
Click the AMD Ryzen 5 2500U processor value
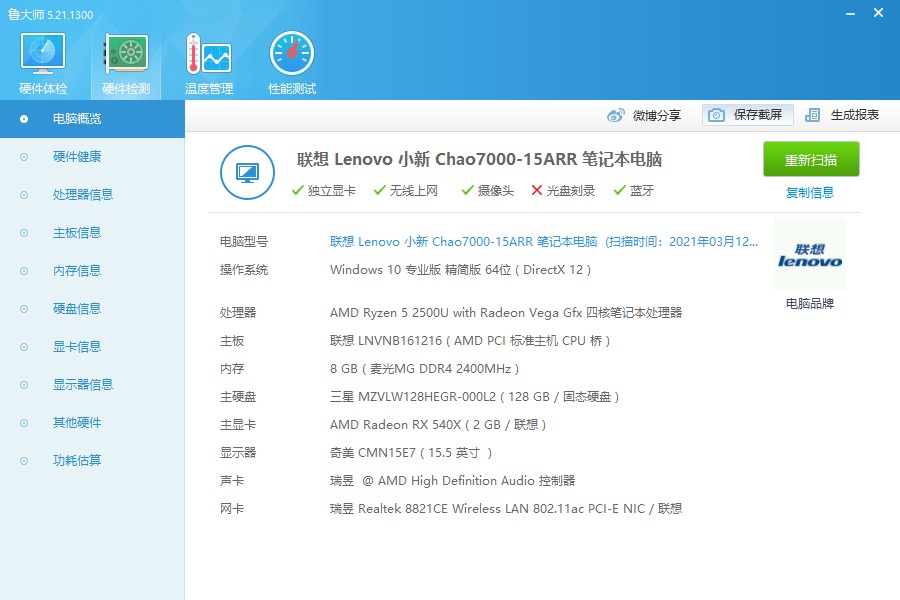(x=506, y=312)
